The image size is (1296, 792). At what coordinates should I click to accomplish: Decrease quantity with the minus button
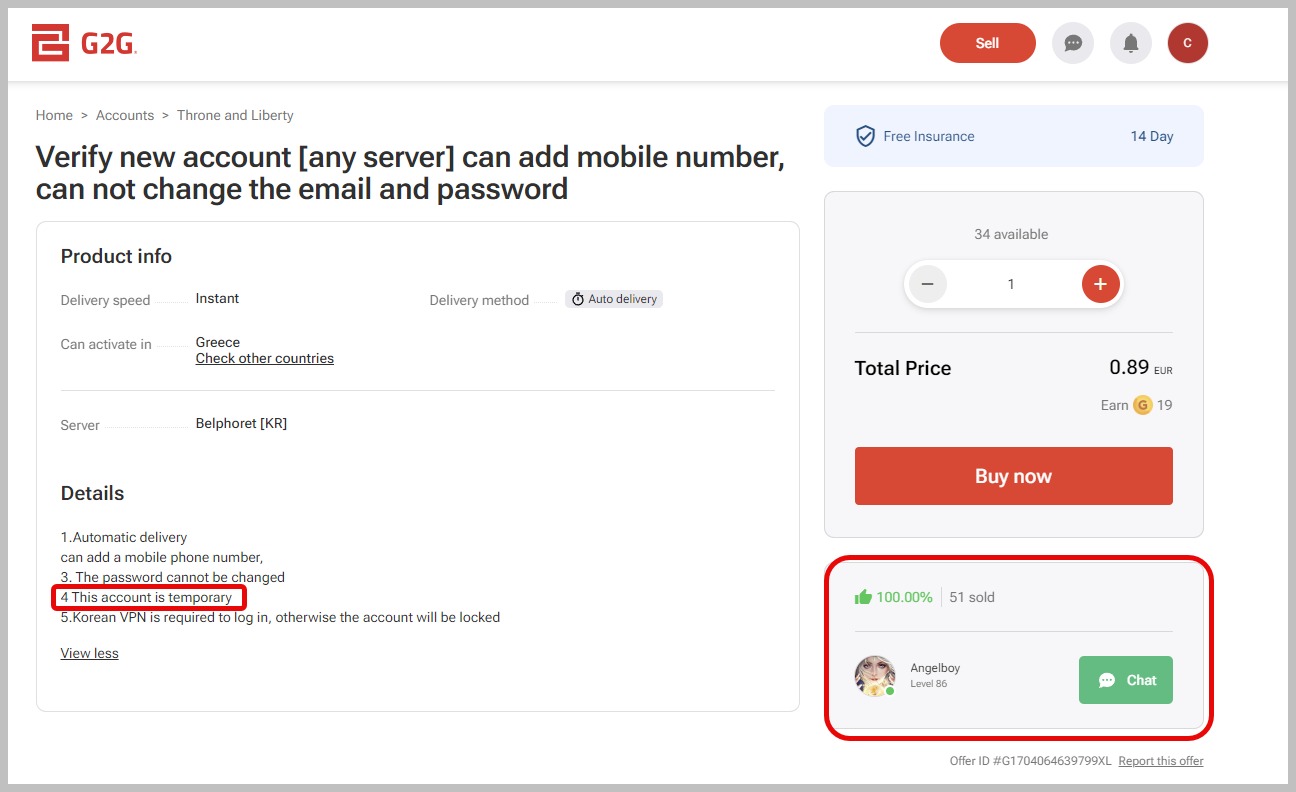pos(928,284)
